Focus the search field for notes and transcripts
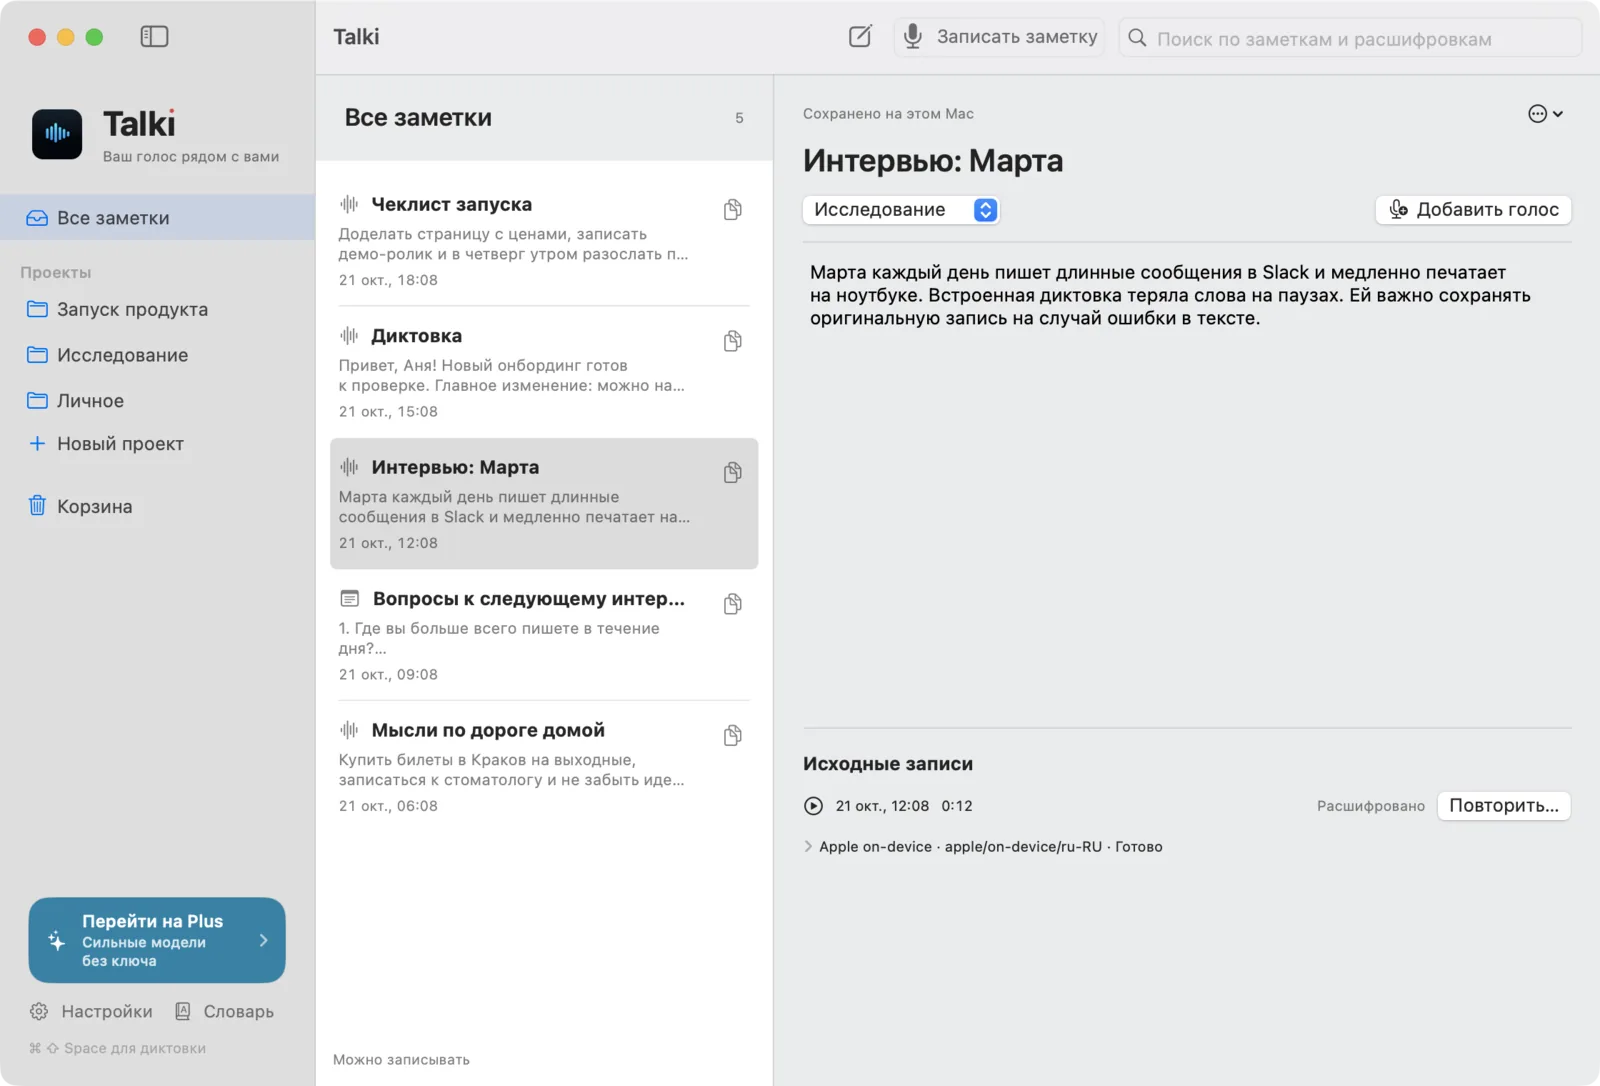The width and height of the screenshot is (1600, 1086). [1350, 39]
